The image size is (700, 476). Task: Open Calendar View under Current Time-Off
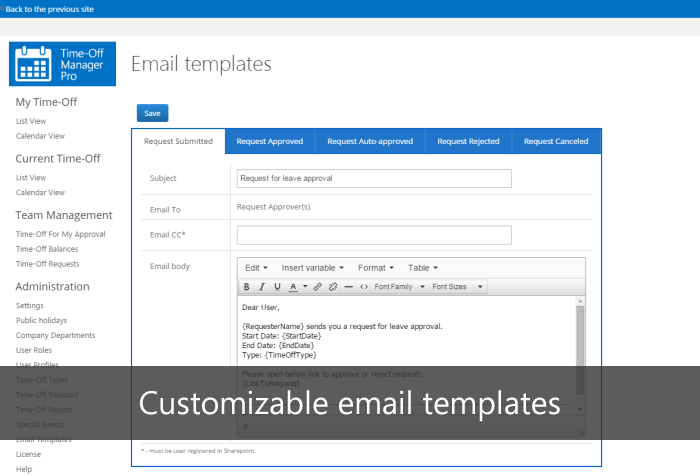[40, 192]
